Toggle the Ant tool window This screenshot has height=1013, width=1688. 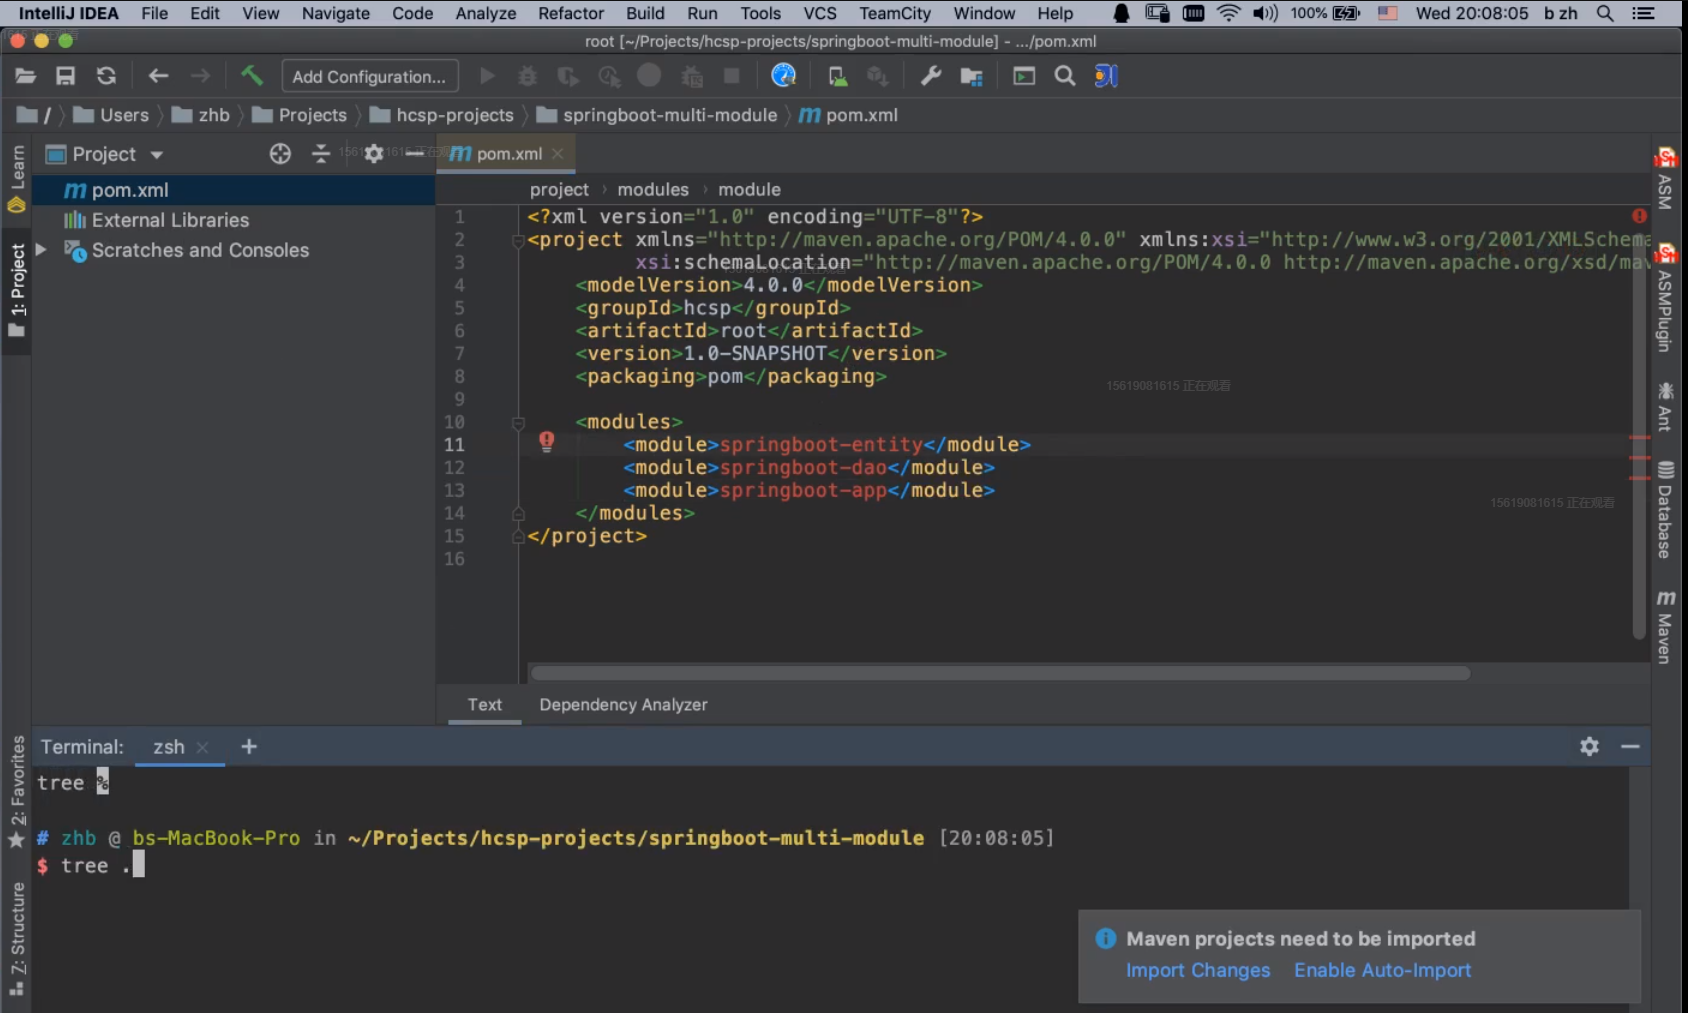[1665, 406]
